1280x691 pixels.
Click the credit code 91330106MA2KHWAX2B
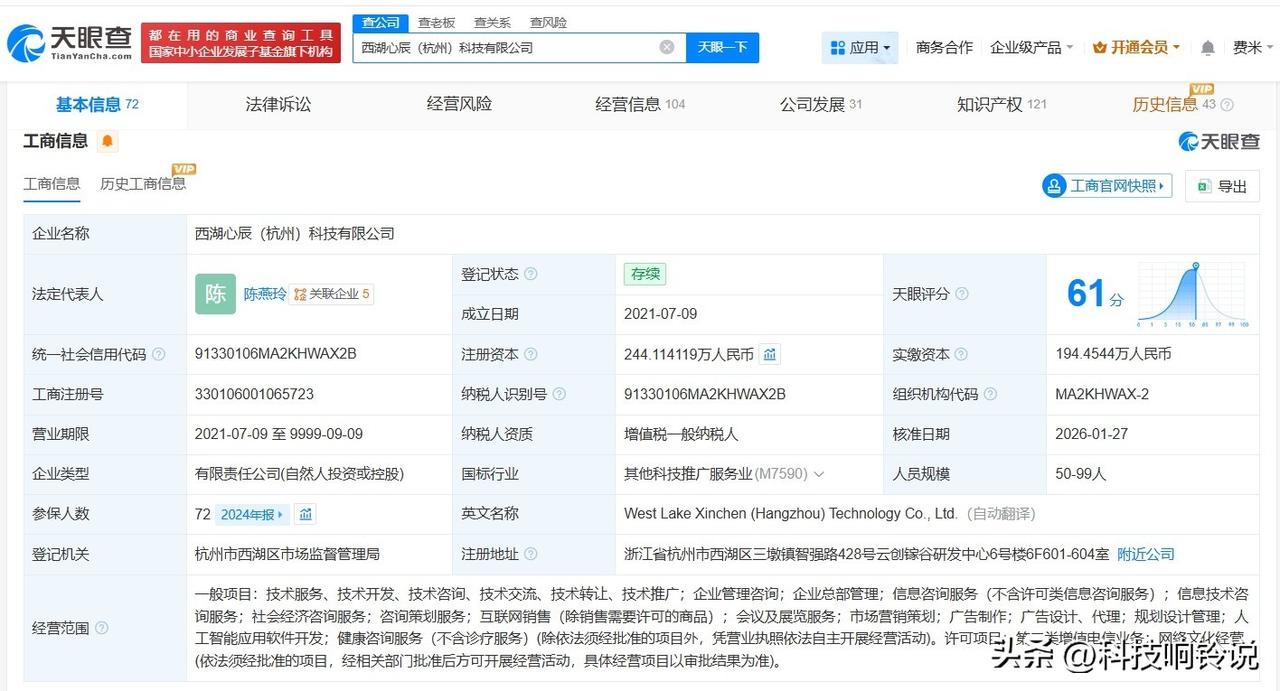pos(276,354)
